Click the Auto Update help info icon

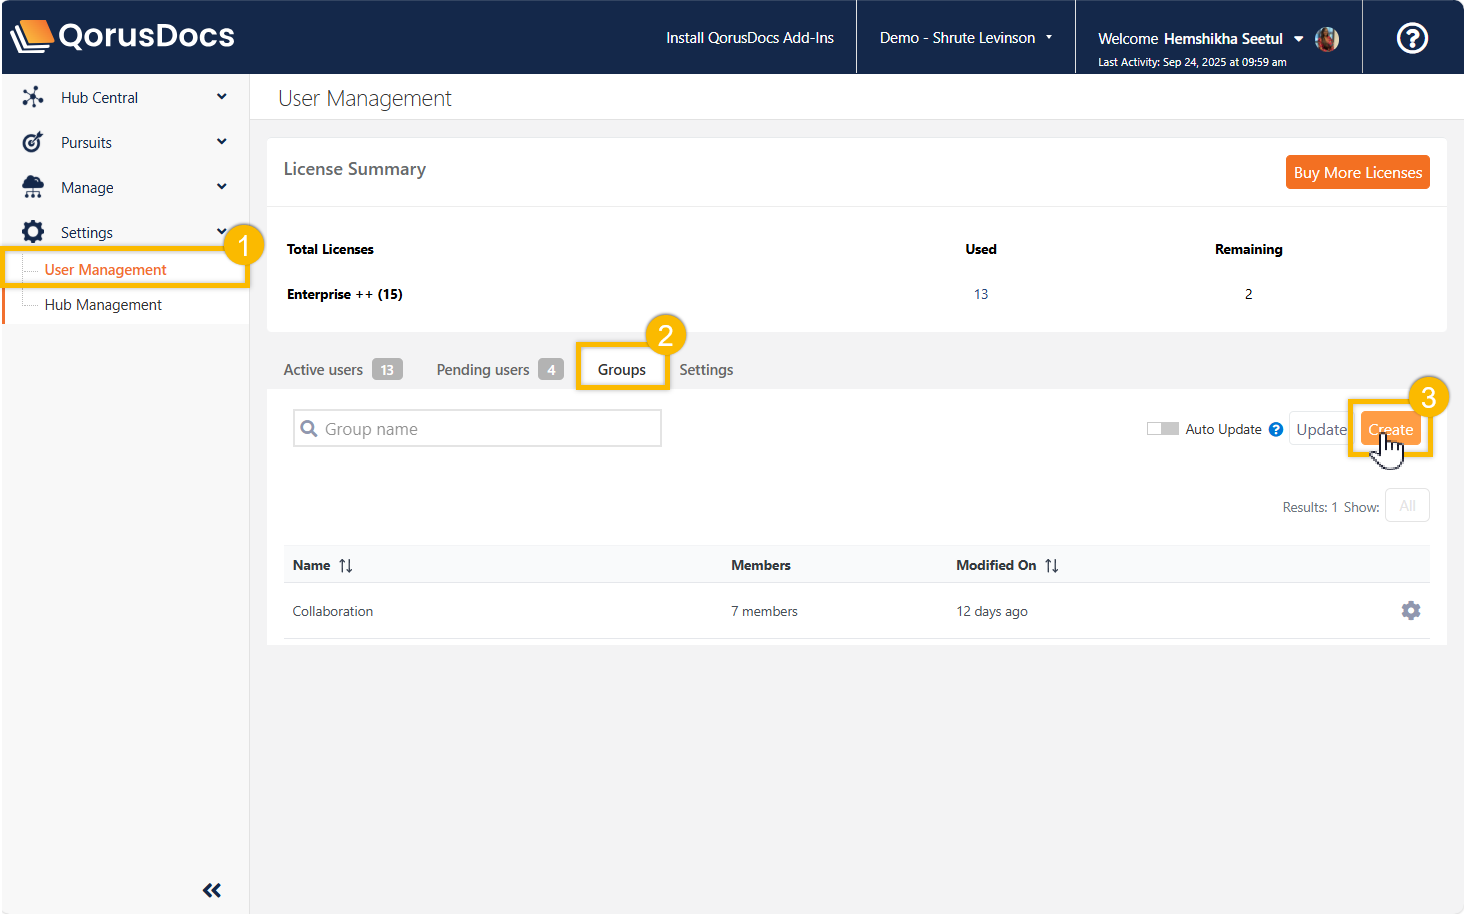(1276, 430)
